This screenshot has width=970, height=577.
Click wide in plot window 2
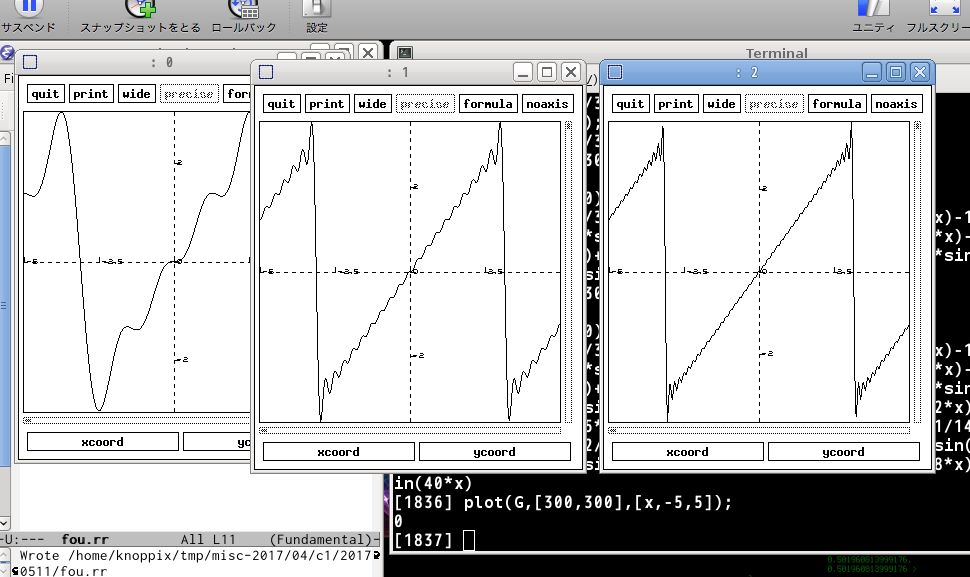(721, 104)
